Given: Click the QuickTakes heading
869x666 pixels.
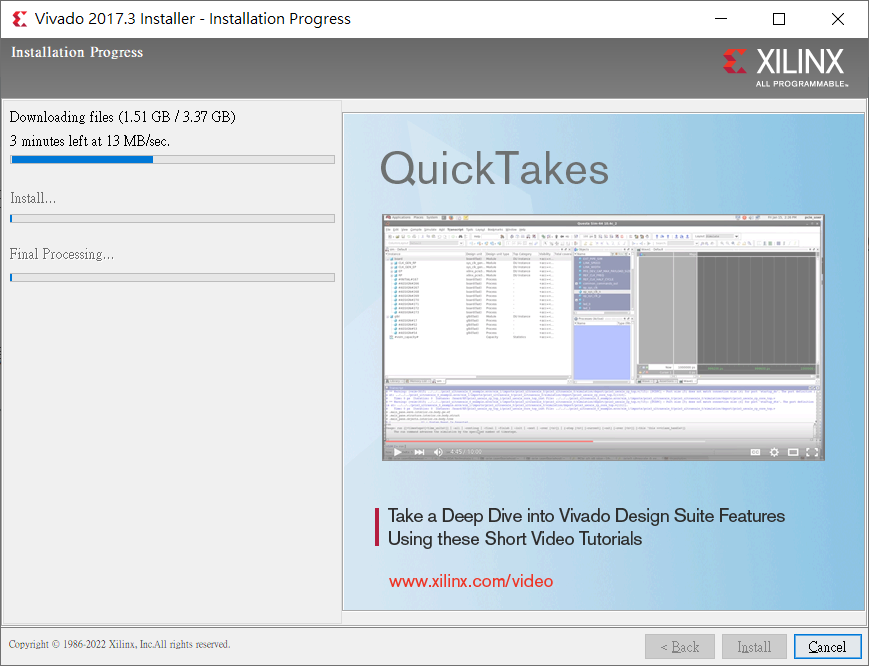Looking at the screenshot, I should 494,169.
